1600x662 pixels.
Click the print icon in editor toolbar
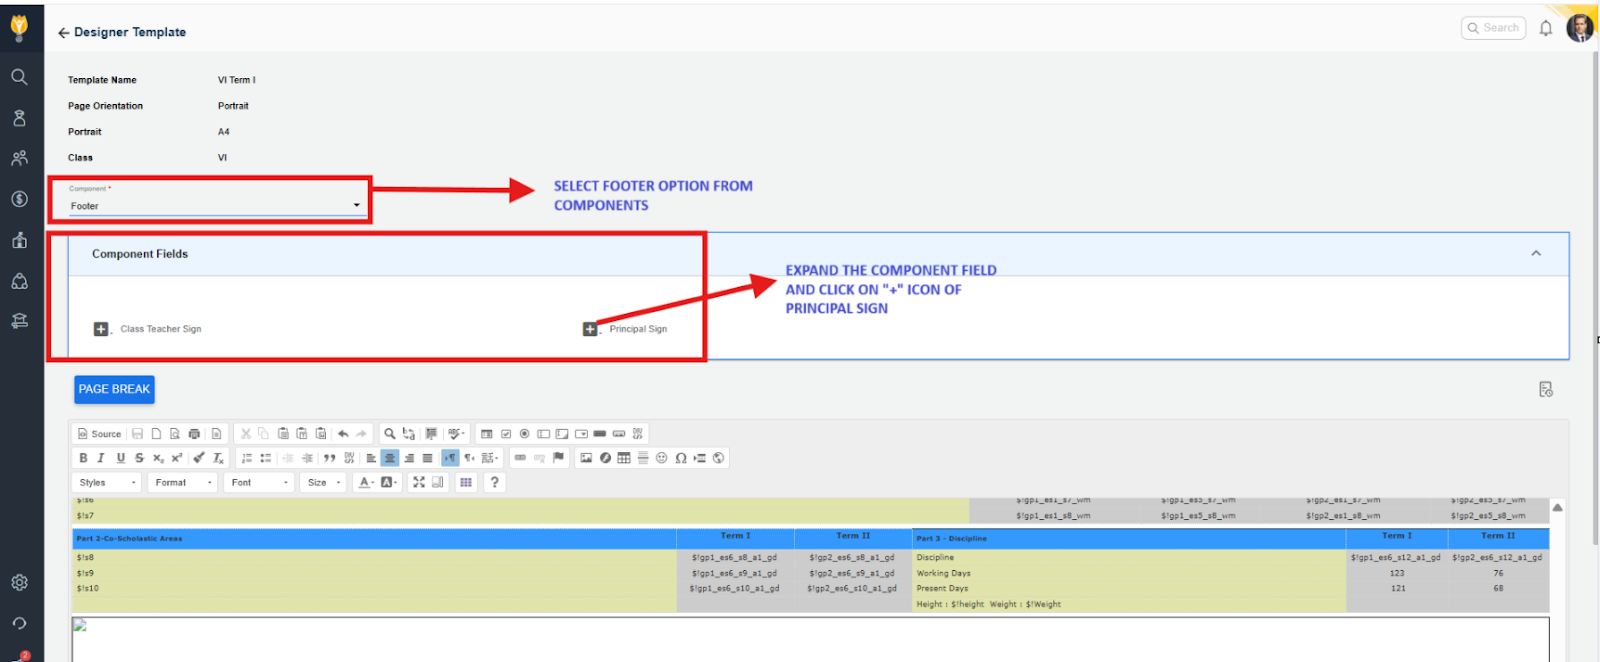coord(194,434)
